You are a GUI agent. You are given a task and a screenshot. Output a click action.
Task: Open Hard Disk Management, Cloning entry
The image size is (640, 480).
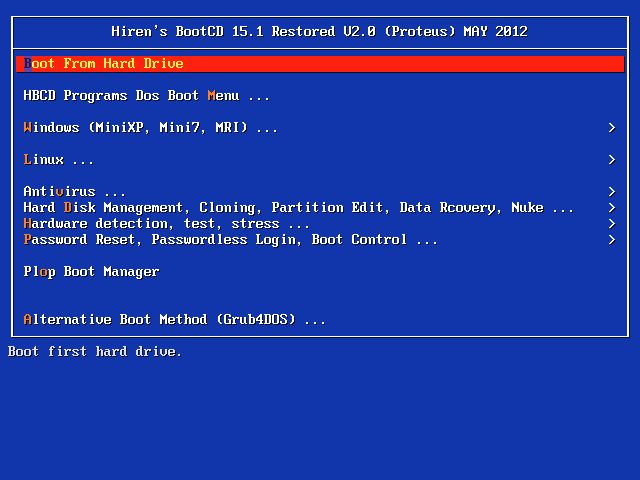pyautogui.click(x=320, y=207)
